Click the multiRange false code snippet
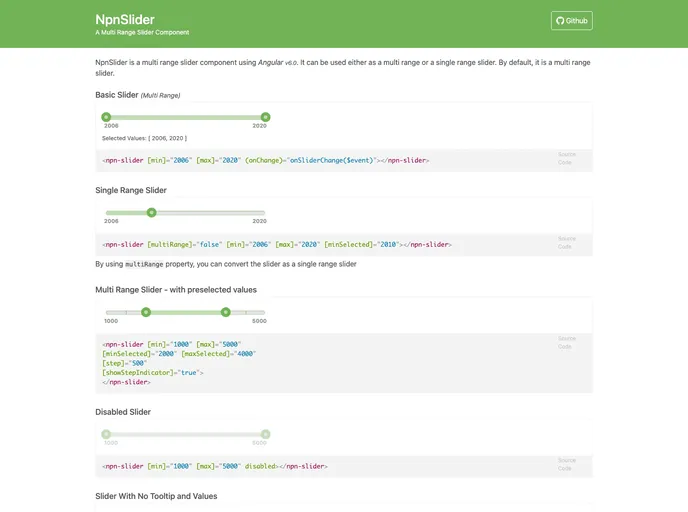The width and height of the screenshot is (688, 512). pos(277,245)
